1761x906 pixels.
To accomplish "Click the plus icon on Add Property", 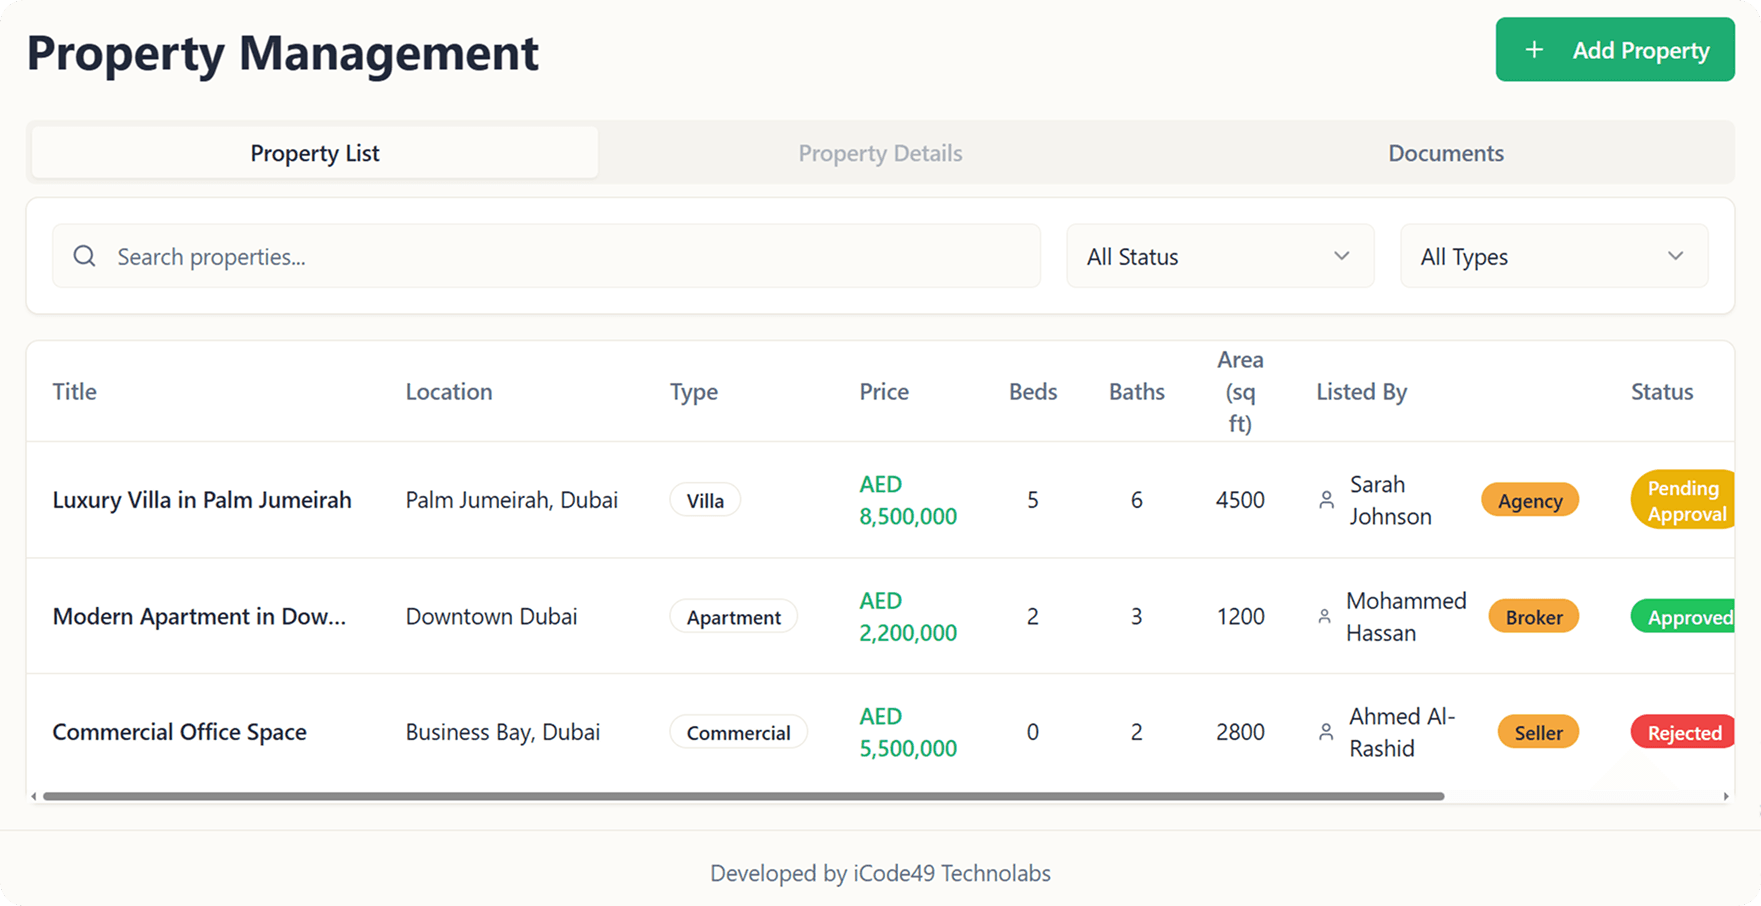I will (x=1534, y=50).
